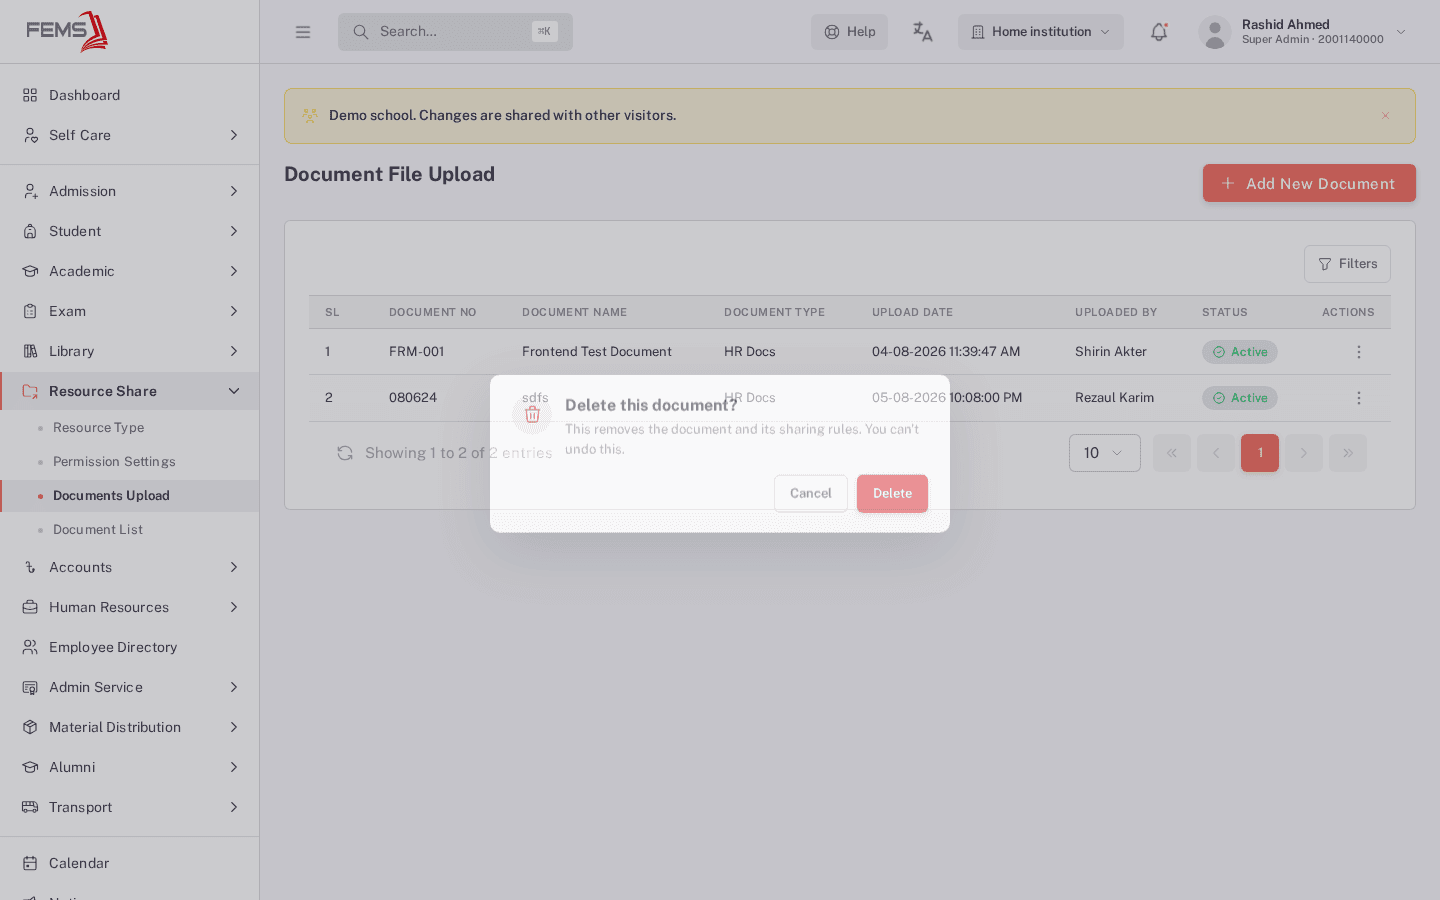Open the Home institution dropdown
Viewport: 1440px width, 900px height.
(x=1041, y=32)
